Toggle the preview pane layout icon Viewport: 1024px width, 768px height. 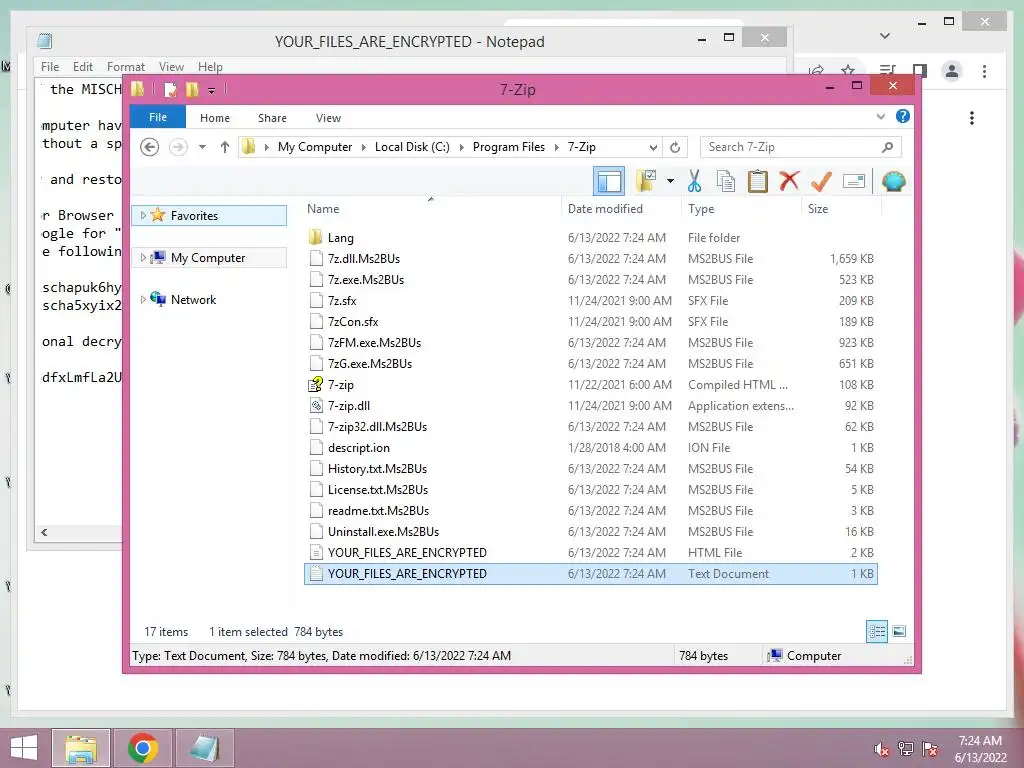coord(609,181)
